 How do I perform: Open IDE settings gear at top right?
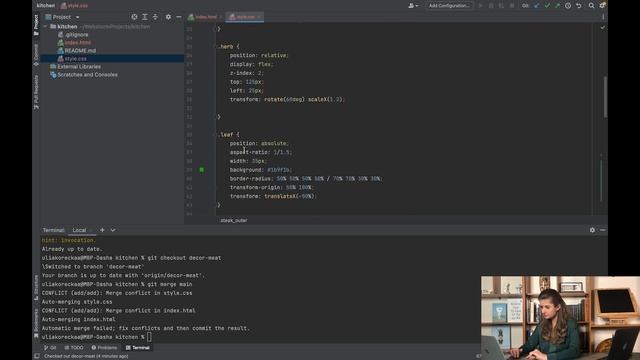[602, 6]
